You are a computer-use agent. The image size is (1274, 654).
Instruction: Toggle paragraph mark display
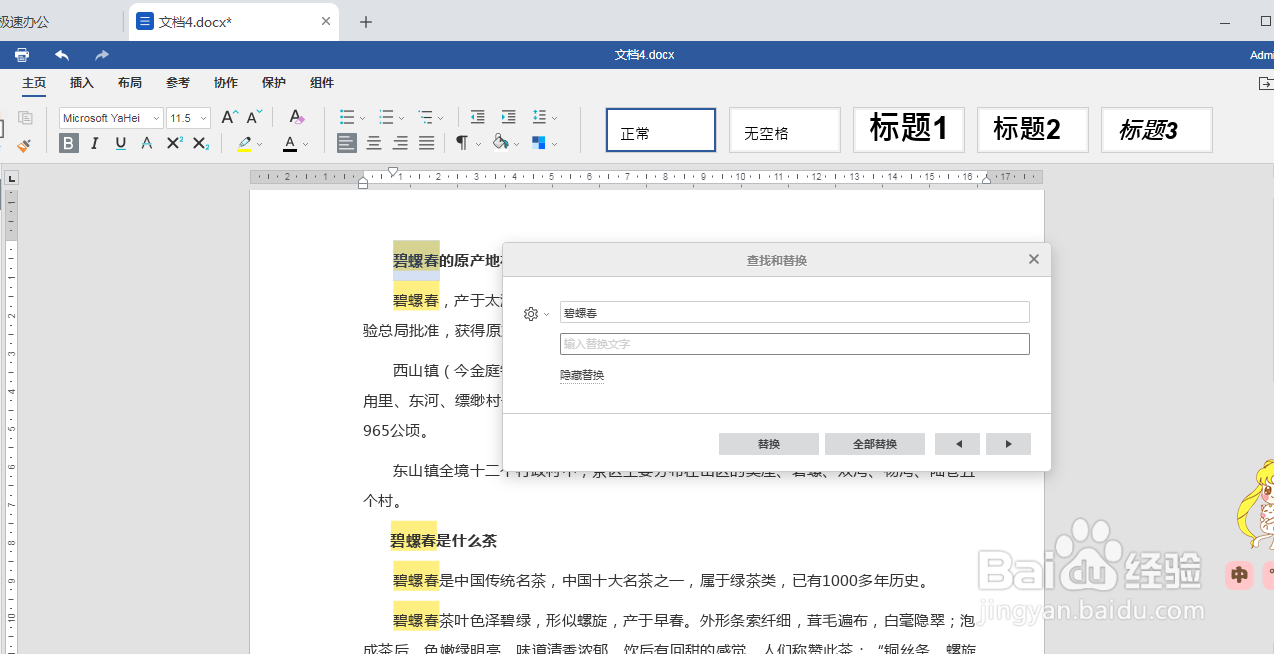461,143
